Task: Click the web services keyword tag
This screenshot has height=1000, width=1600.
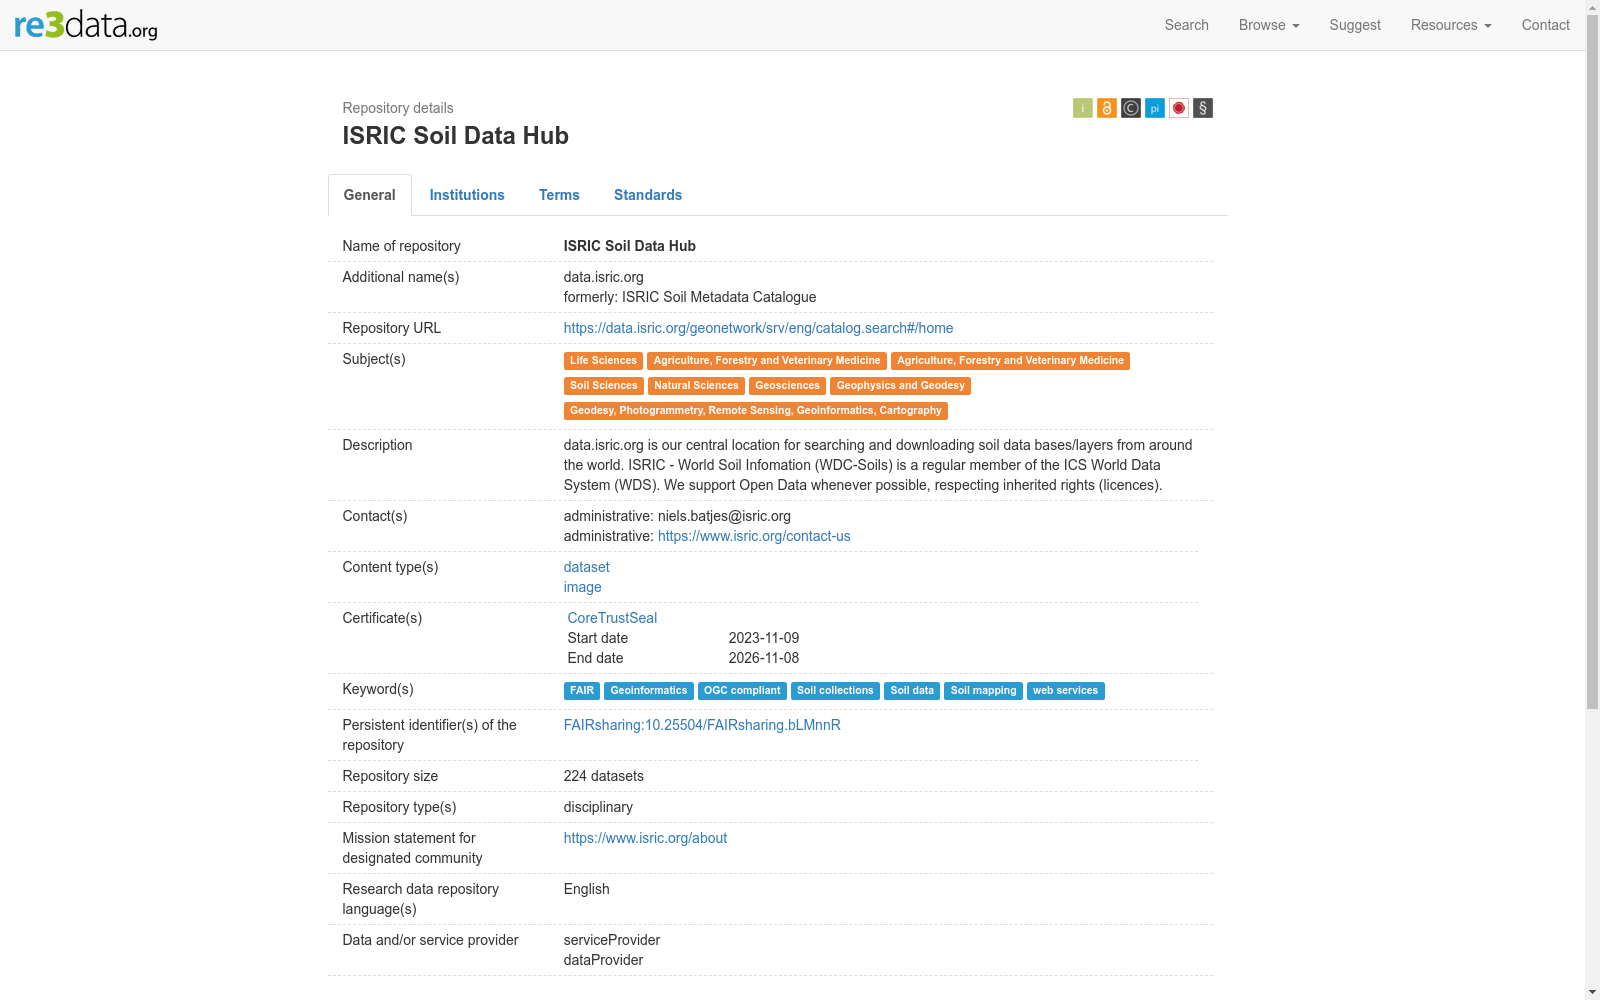Action: 1066,691
